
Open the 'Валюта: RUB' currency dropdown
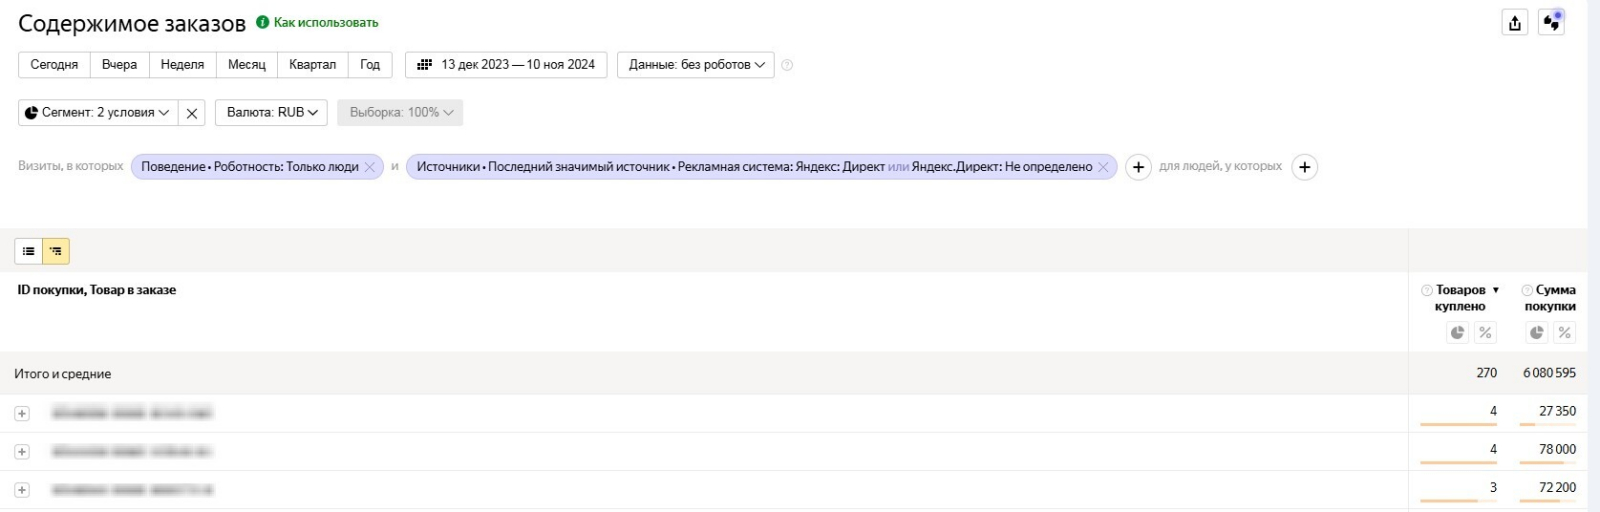tap(272, 113)
